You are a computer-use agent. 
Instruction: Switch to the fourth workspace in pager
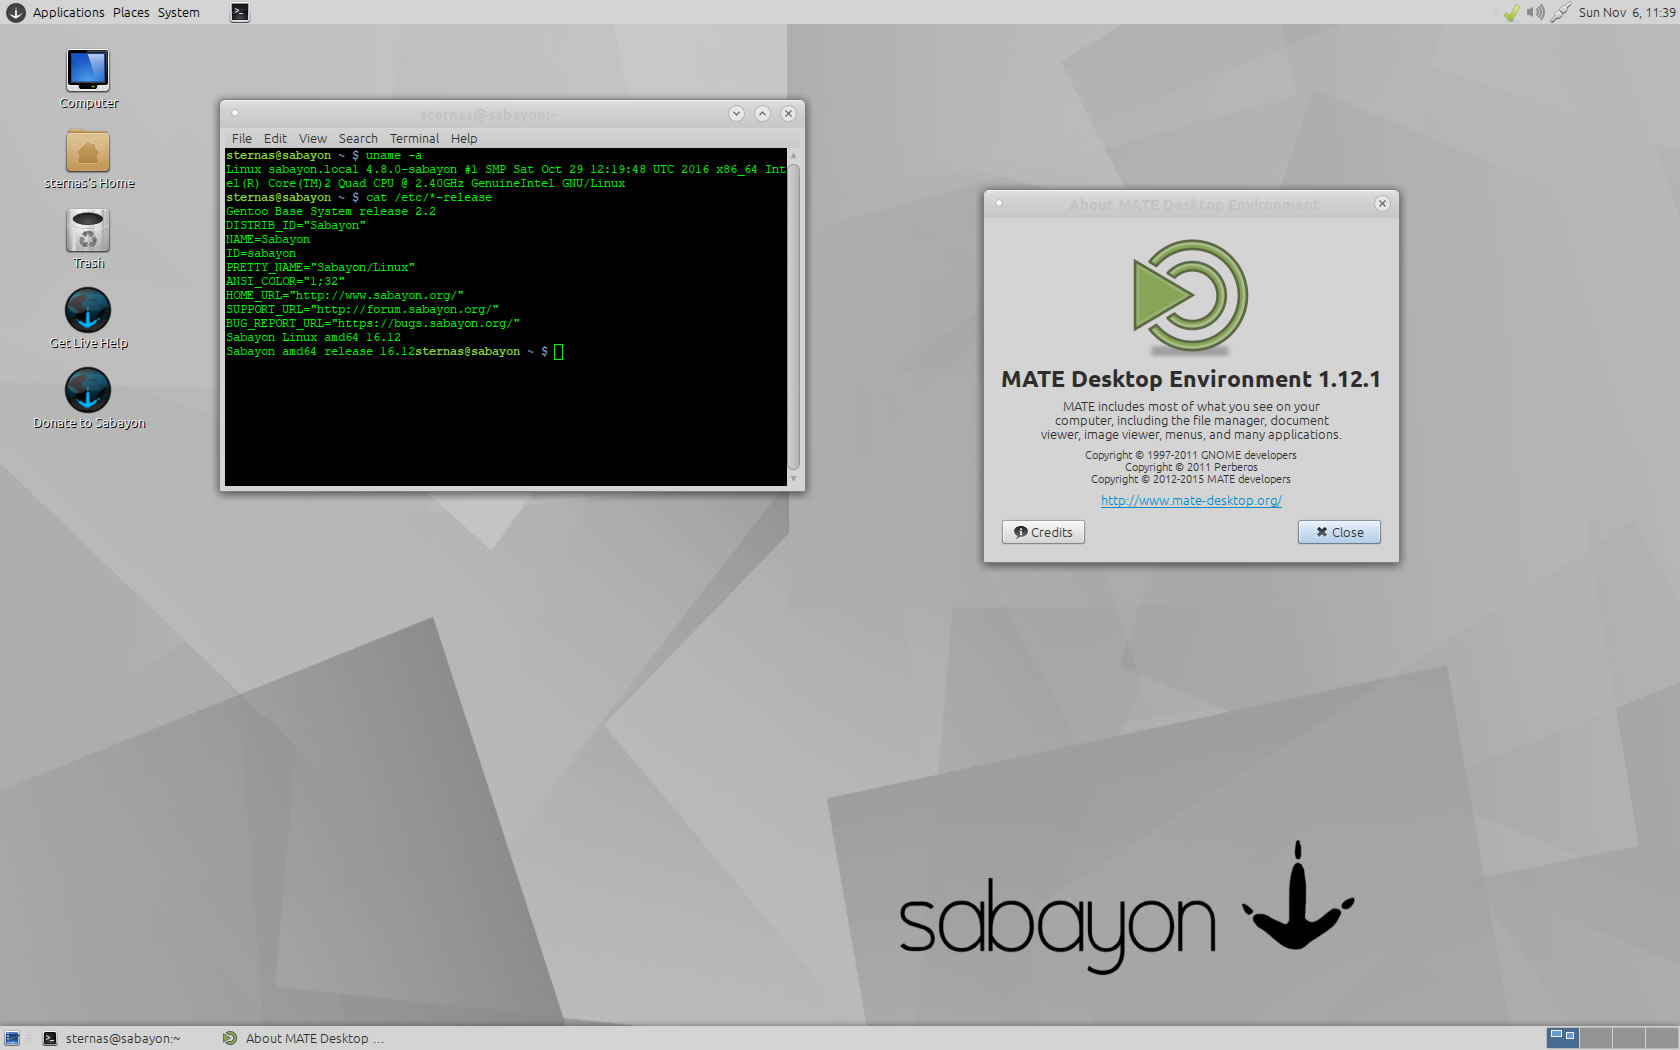(1661, 1038)
